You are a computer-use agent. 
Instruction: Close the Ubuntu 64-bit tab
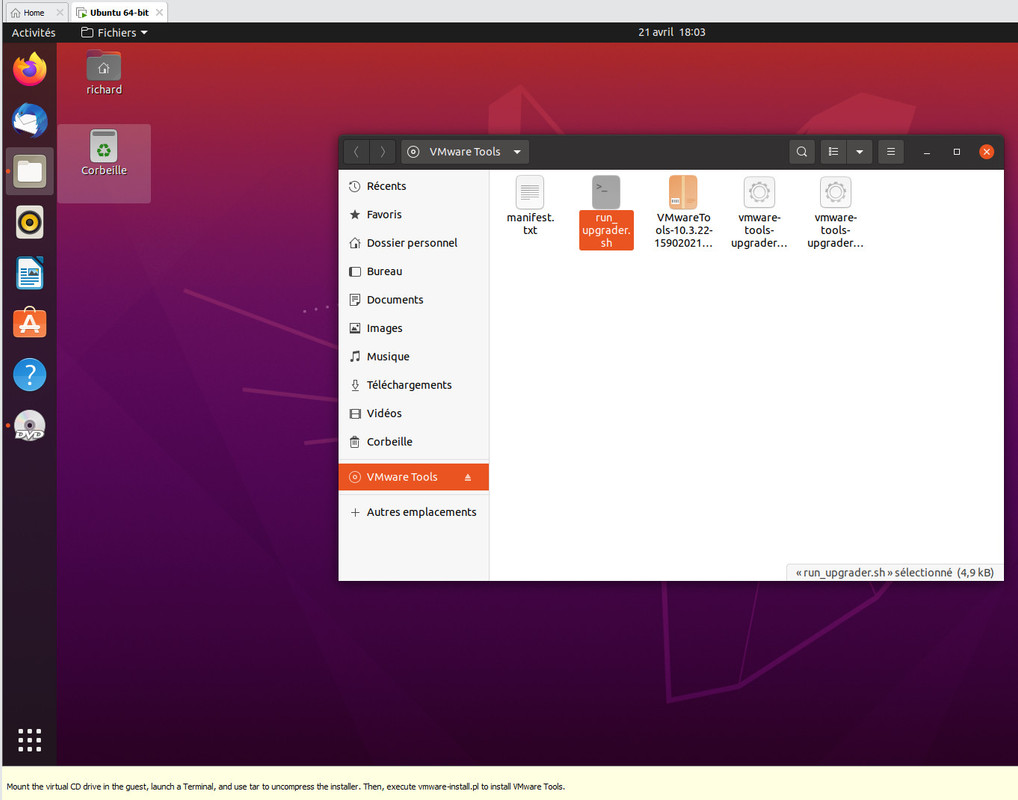tap(159, 12)
